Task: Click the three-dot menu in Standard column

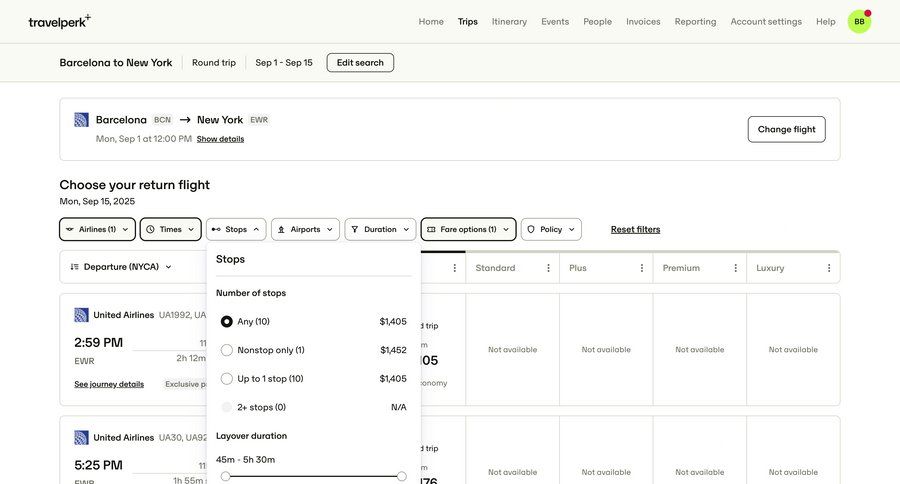Action: click(548, 268)
